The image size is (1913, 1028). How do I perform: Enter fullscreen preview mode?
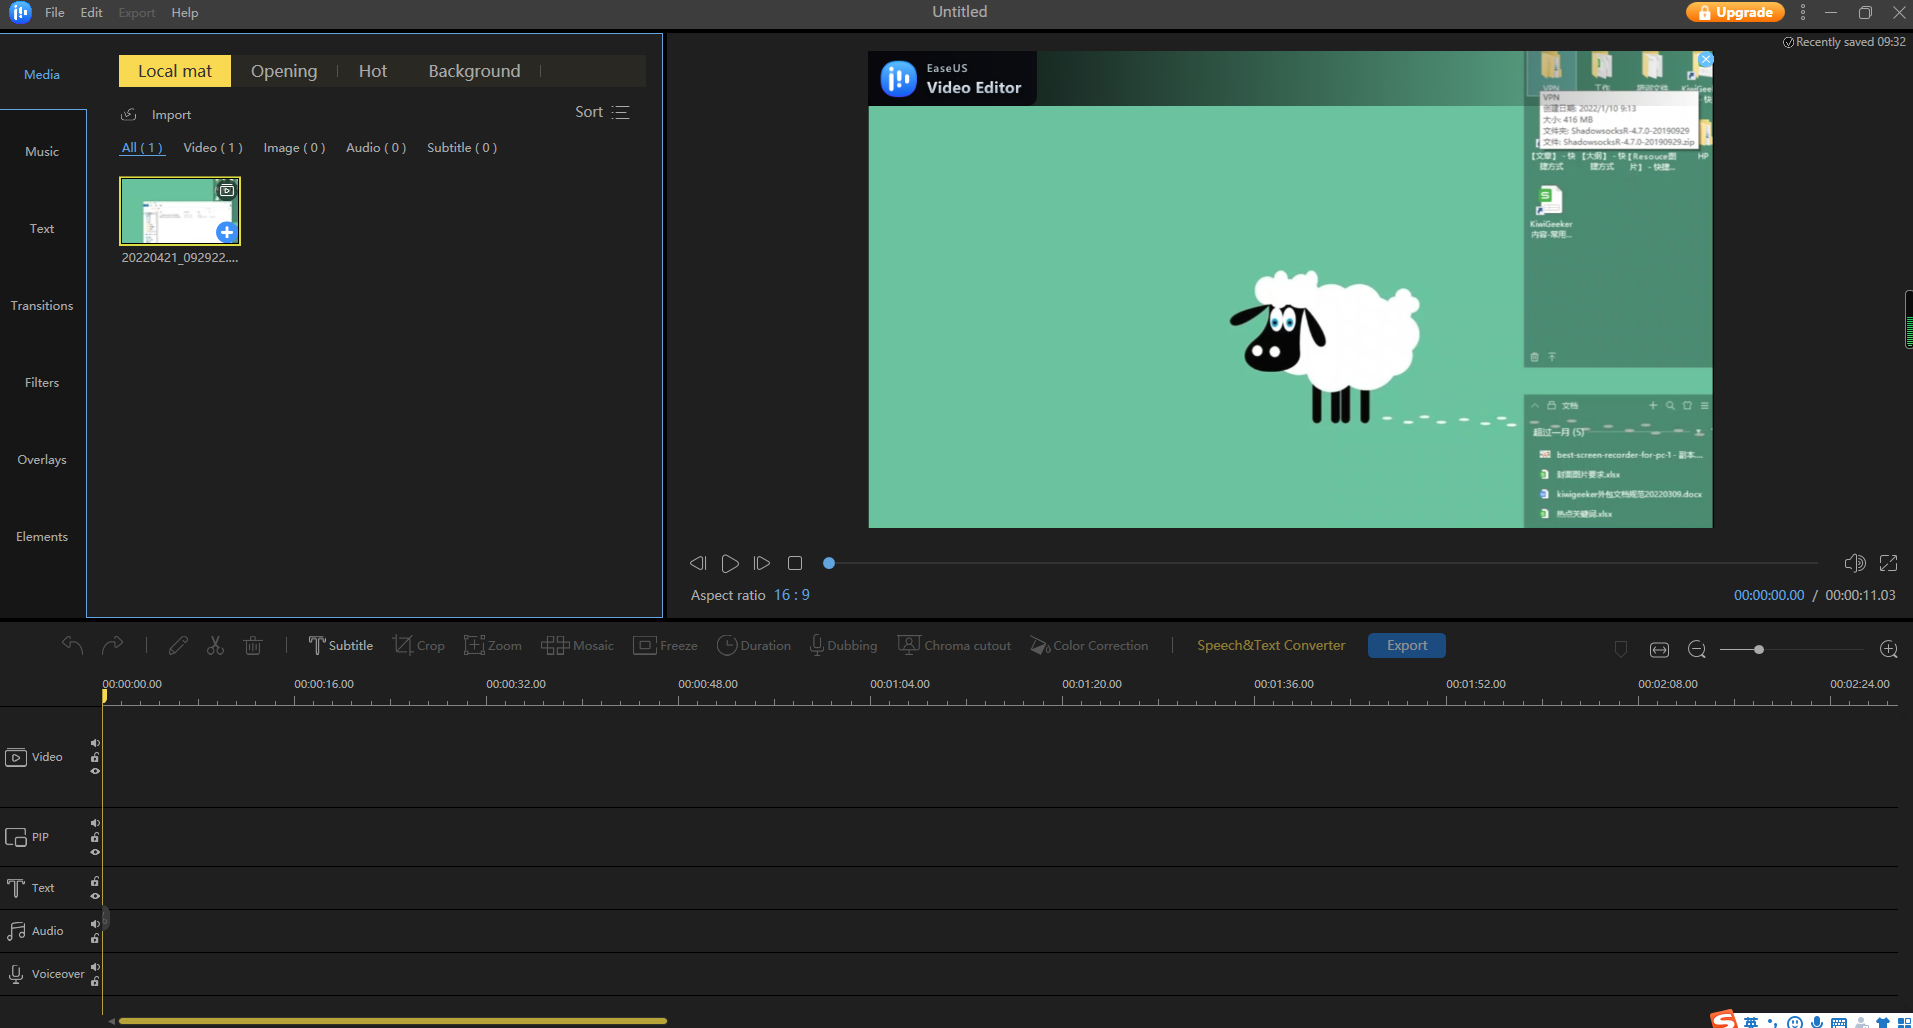point(1888,563)
